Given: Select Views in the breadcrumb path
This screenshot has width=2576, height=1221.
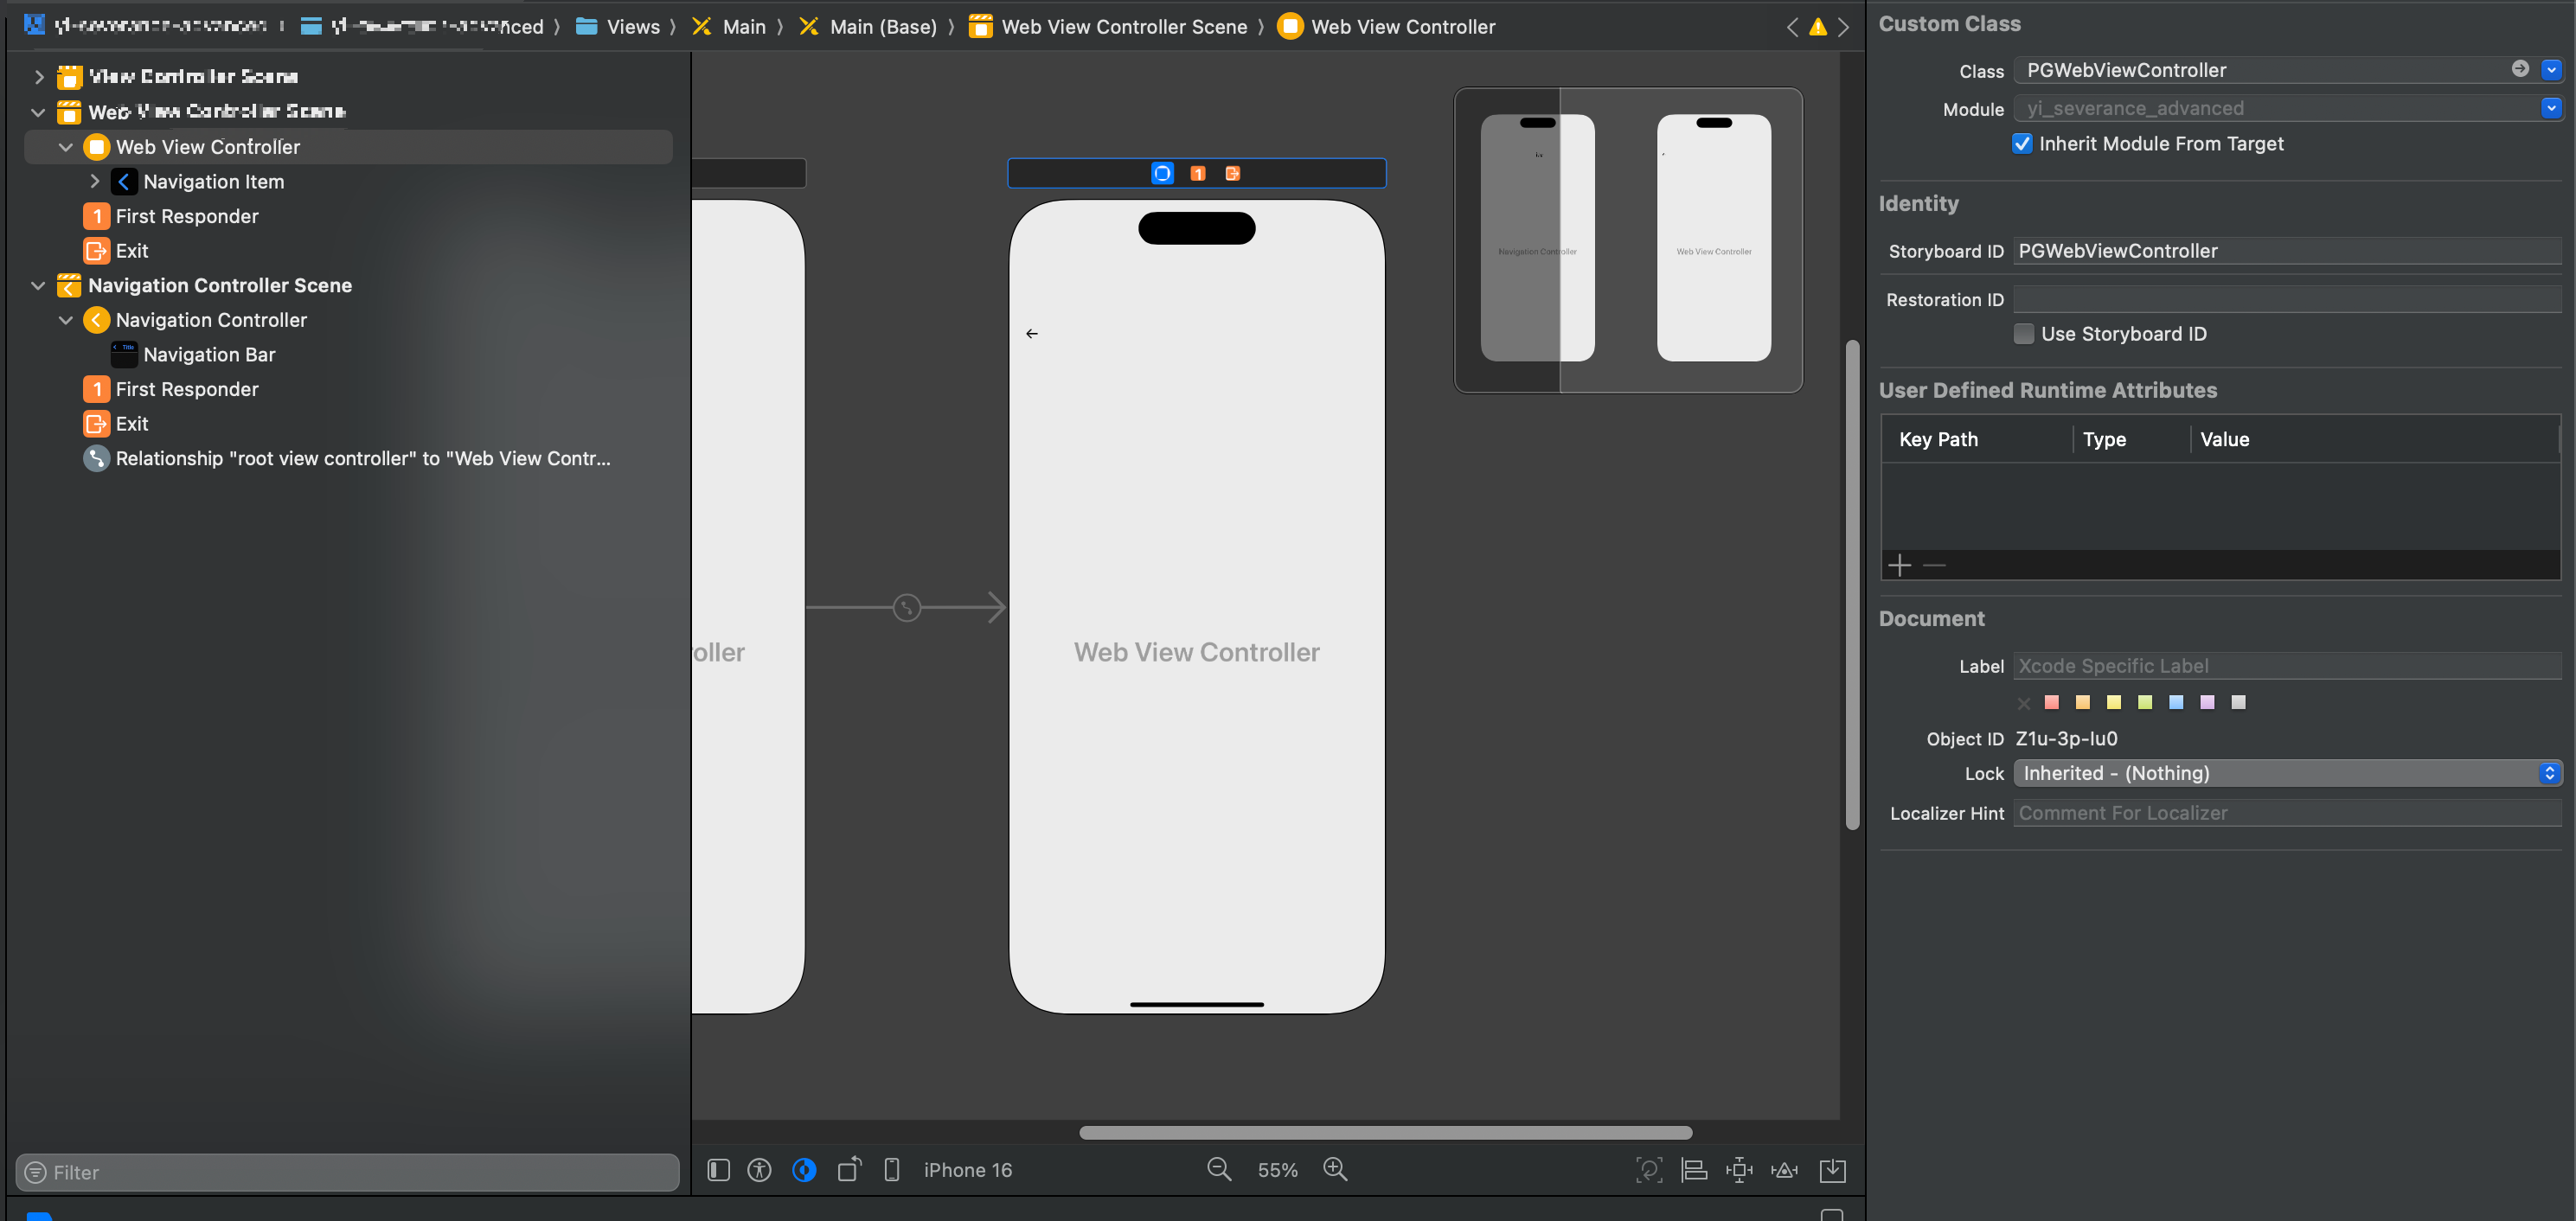Looking at the screenshot, I should click(x=632, y=27).
